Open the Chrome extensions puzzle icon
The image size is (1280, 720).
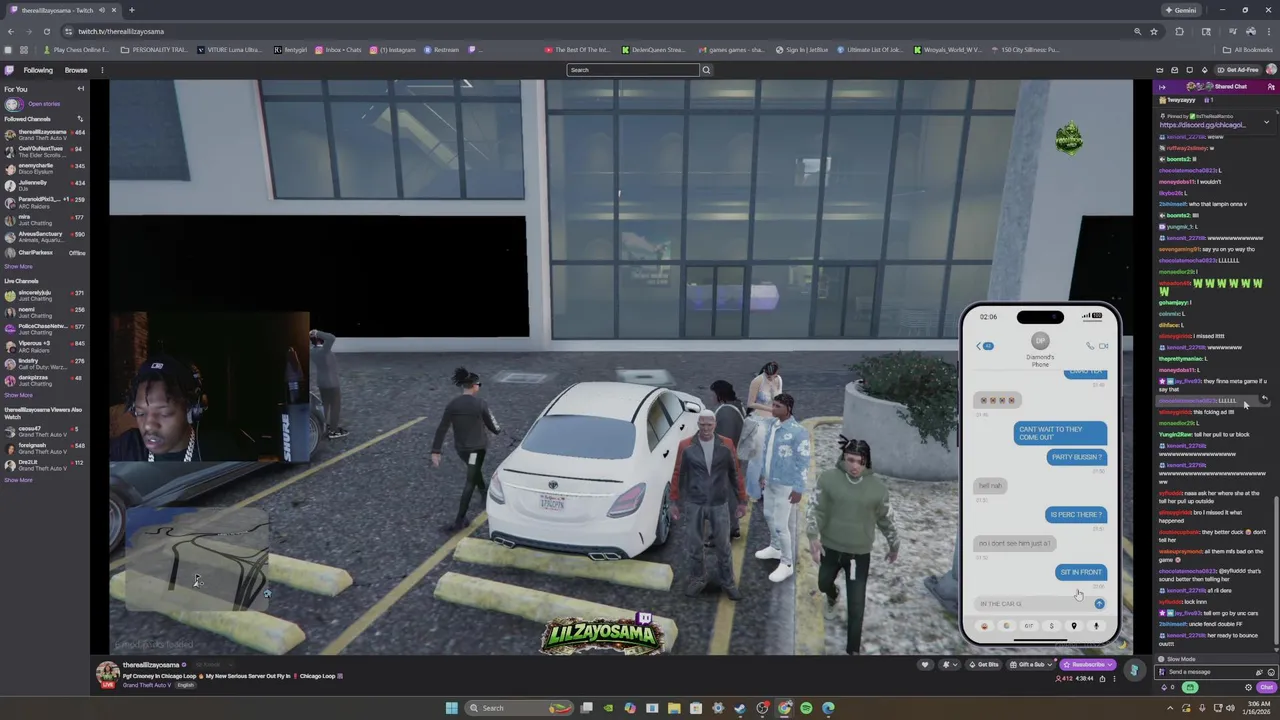1180,31
